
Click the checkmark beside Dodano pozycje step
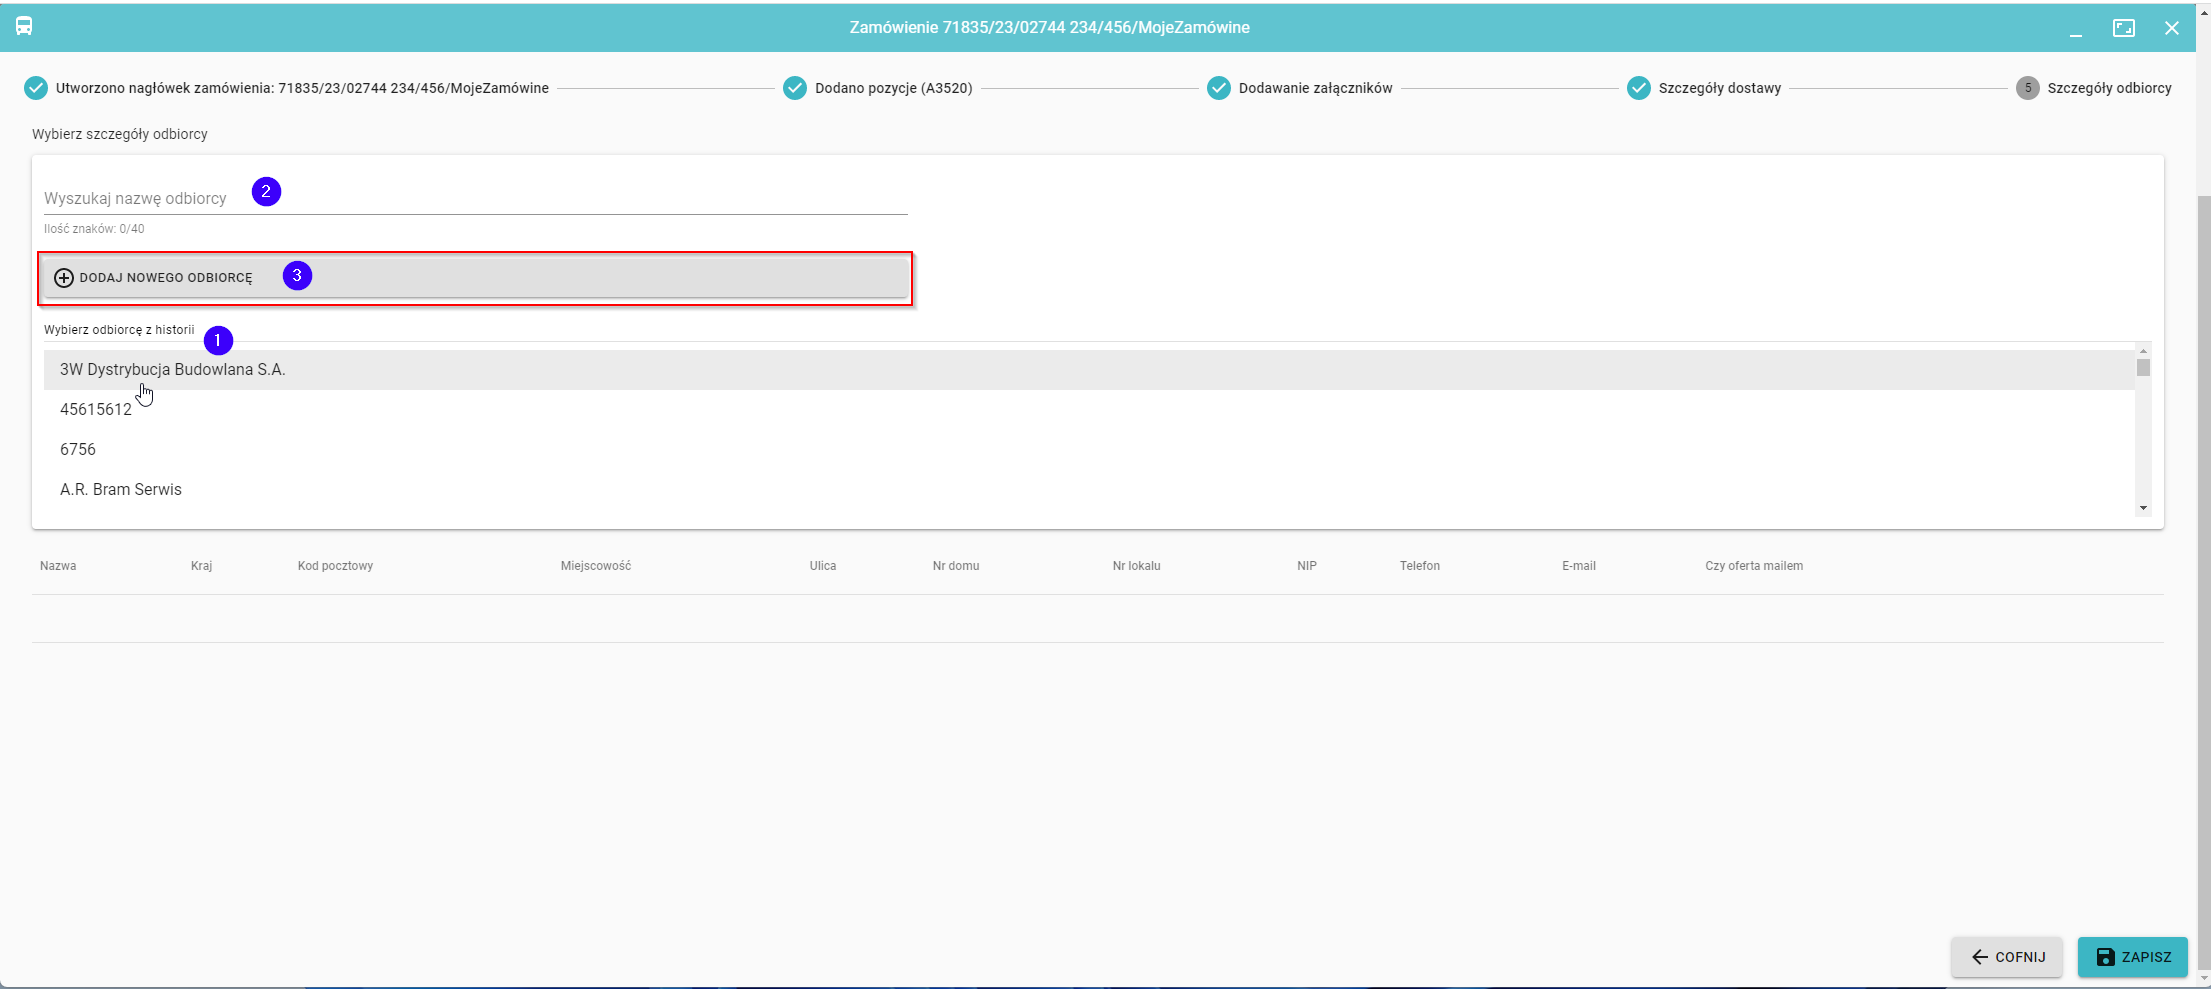pyautogui.click(x=795, y=88)
